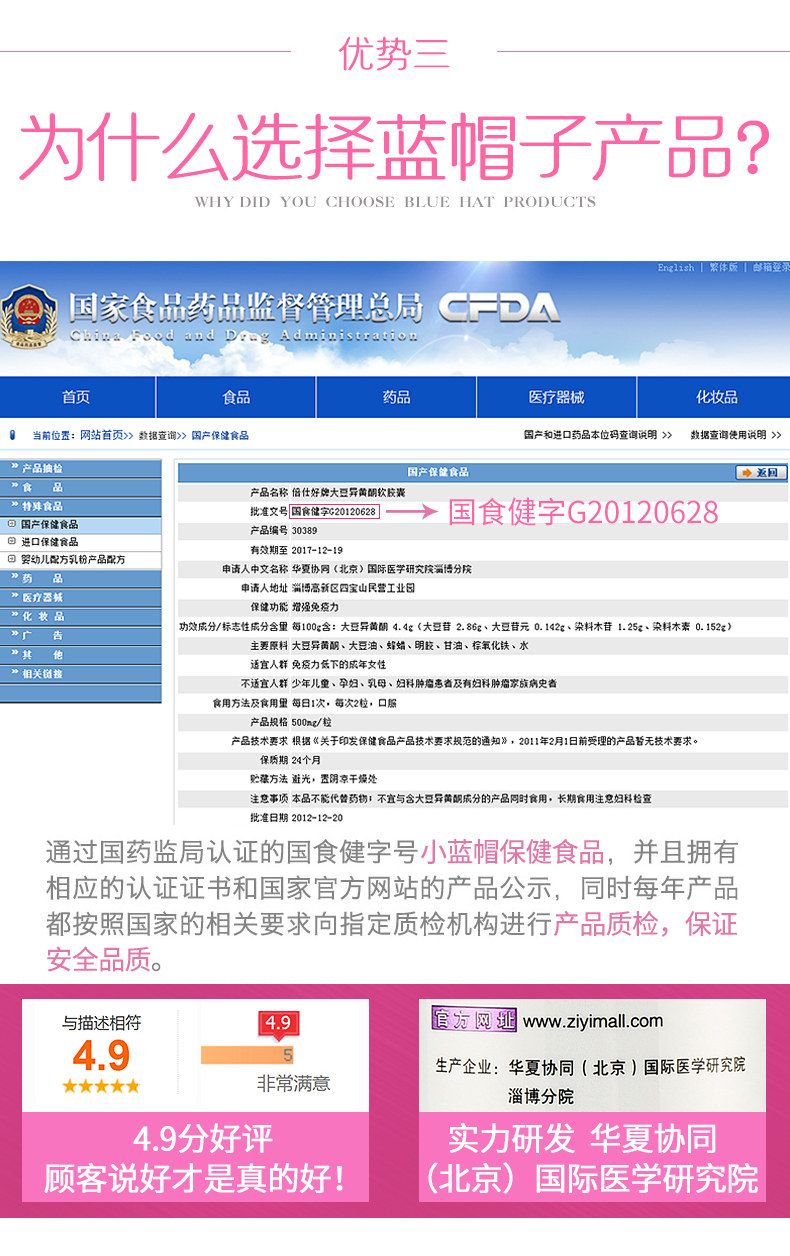Image resolution: width=790 pixels, height=1256 pixels.
Task: Select 婴幼儿配方乳粉产品配方 in the sidebar
Action: (80, 559)
